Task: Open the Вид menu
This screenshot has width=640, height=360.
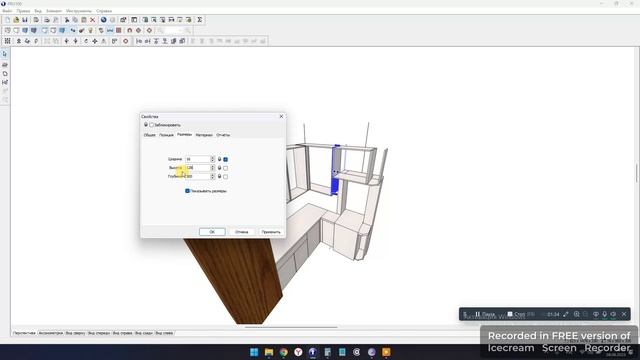Action: point(38,11)
